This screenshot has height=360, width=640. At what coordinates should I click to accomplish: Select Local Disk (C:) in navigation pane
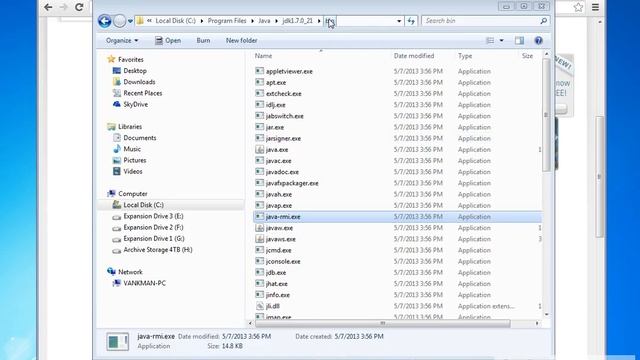click(x=143, y=205)
